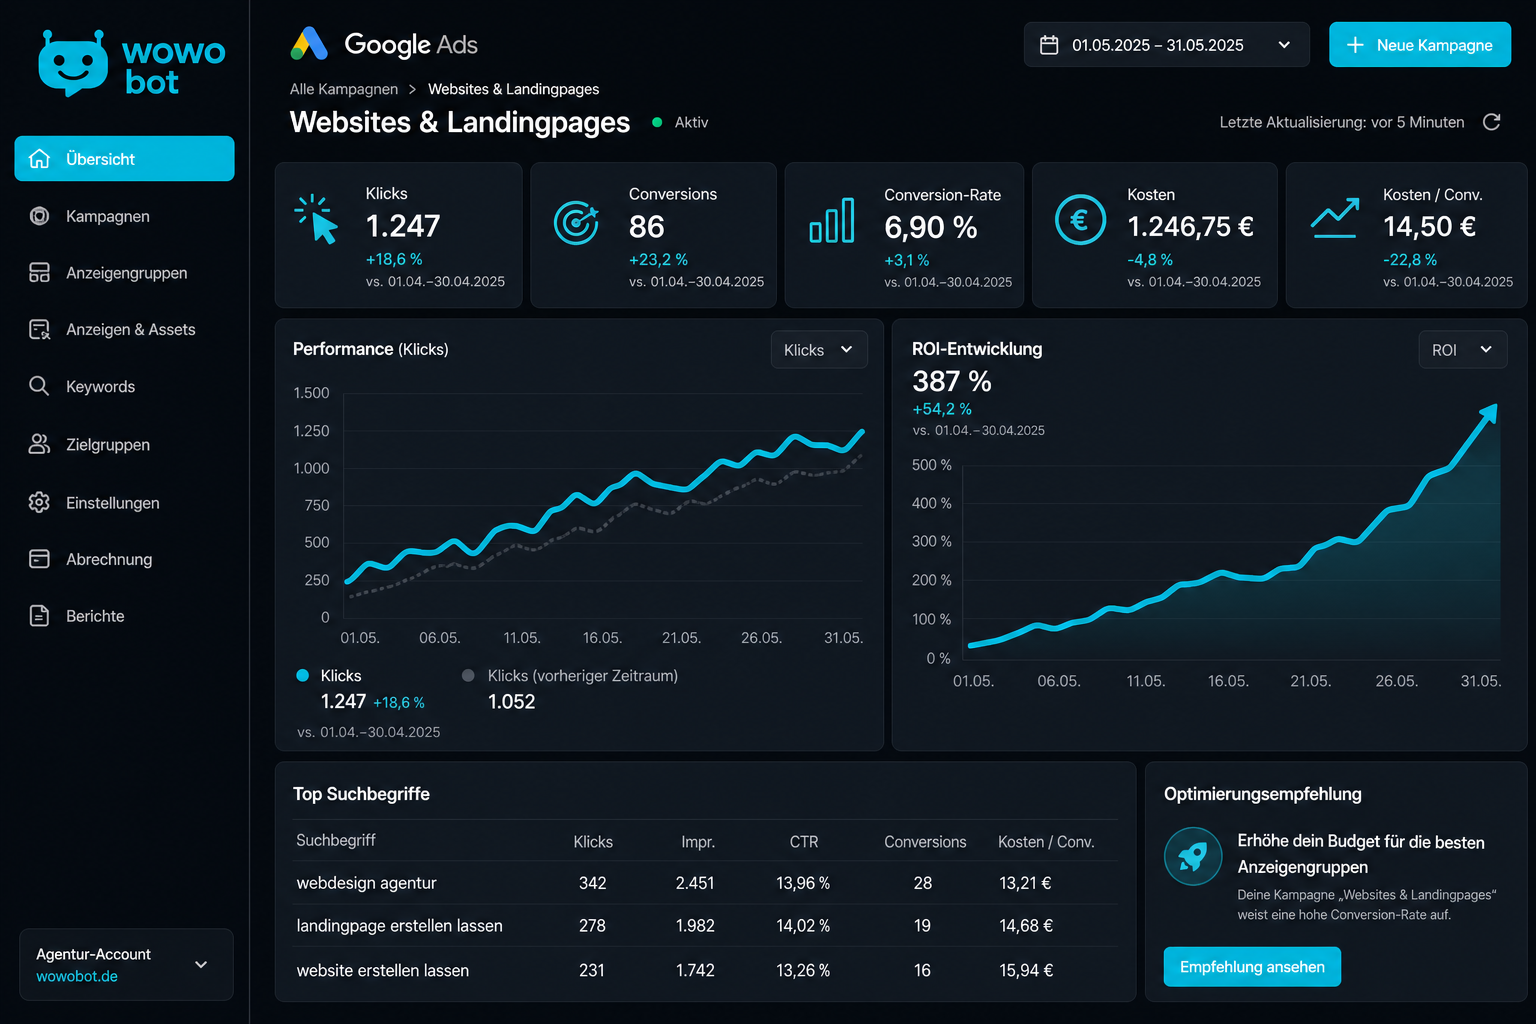The height and width of the screenshot is (1024, 1536).
Task: Click the plus icon in Neue Kampagne button
Action: tap(1355, 45)
